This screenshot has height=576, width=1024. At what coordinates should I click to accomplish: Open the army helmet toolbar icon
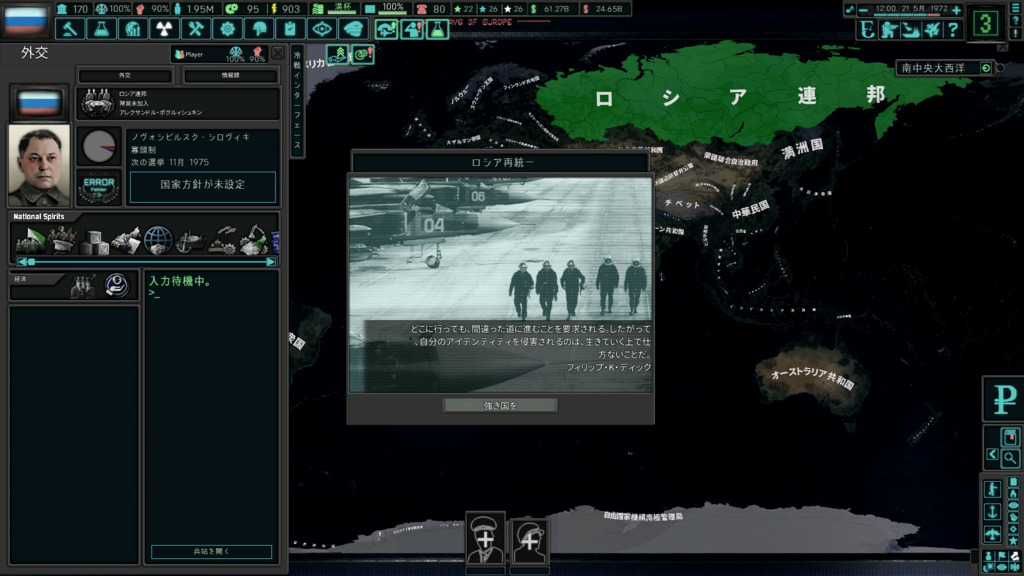coord(259,29)
